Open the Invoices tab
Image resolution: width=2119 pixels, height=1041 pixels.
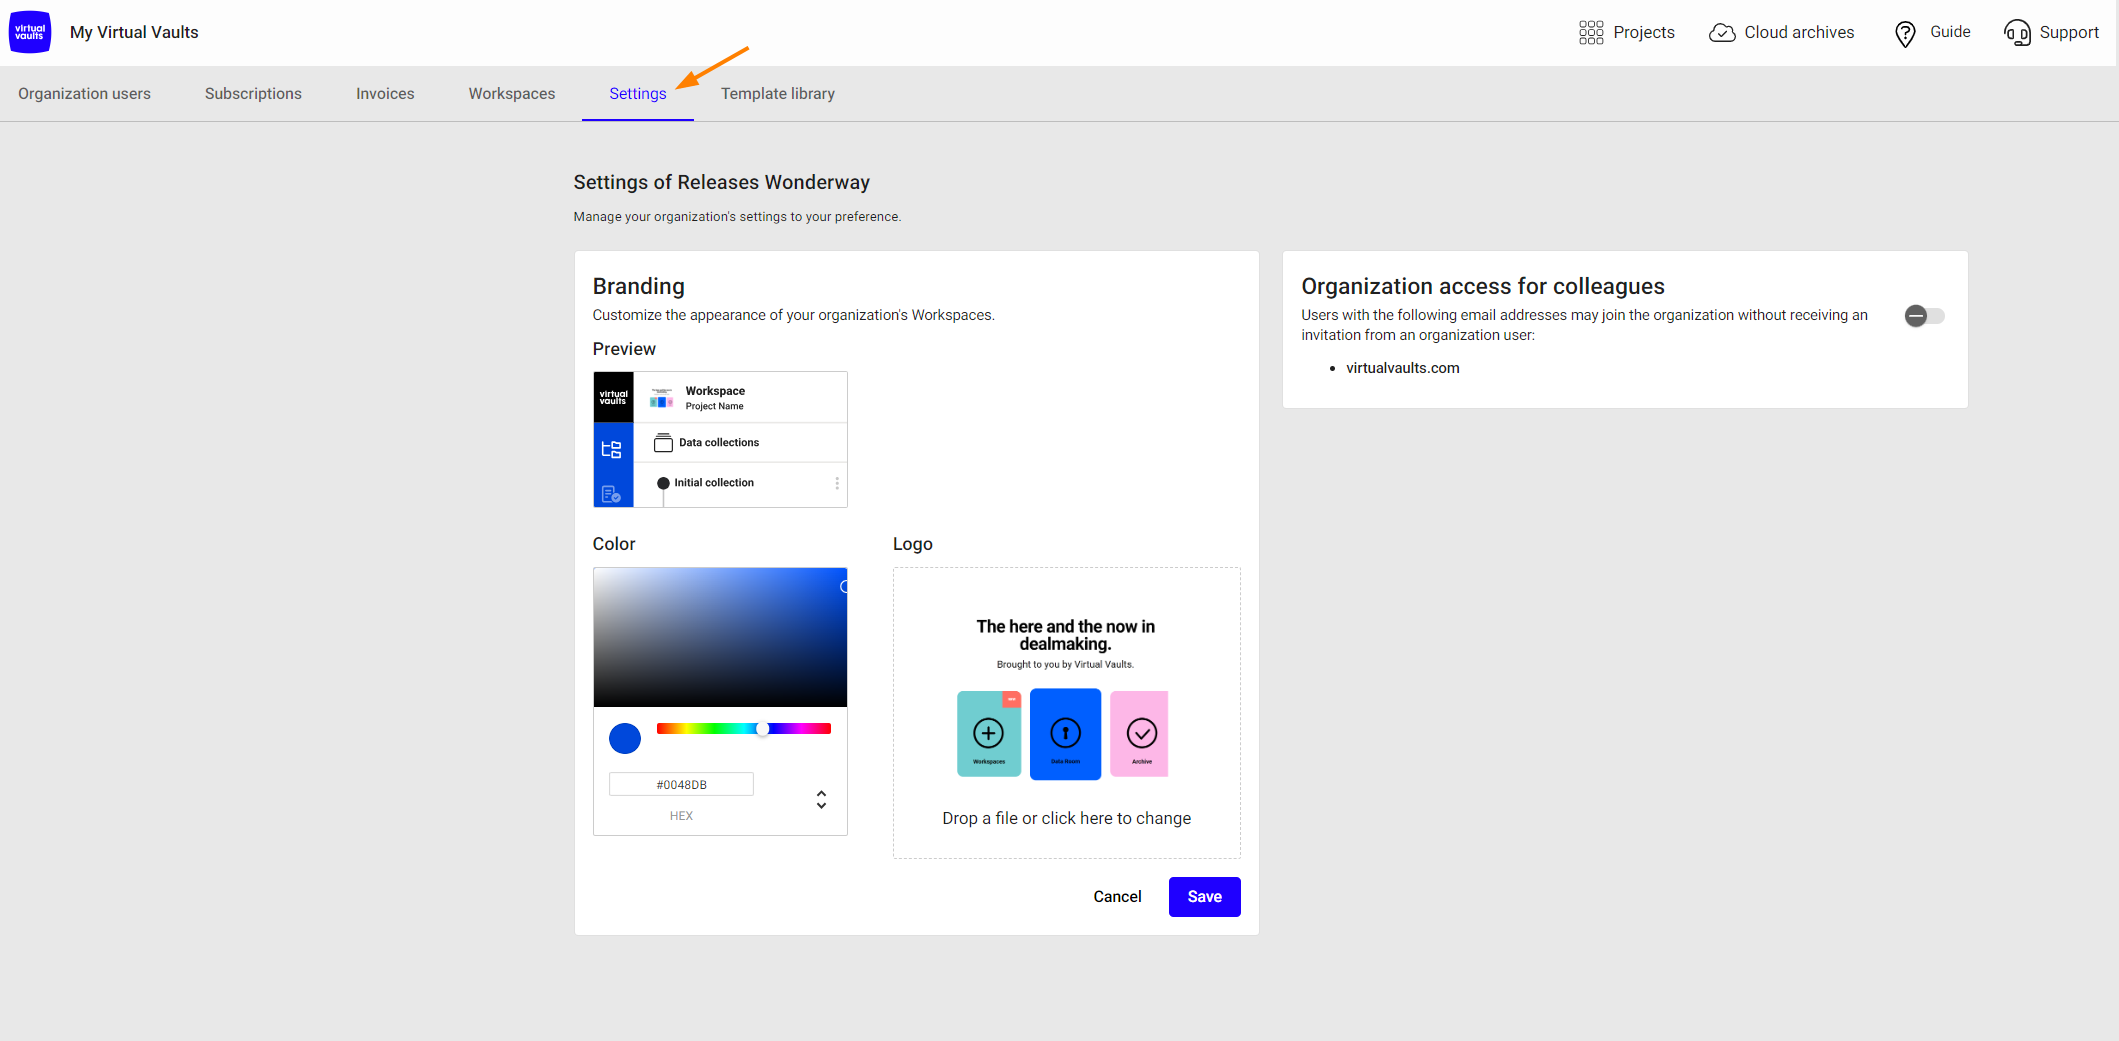coord(385,94)
